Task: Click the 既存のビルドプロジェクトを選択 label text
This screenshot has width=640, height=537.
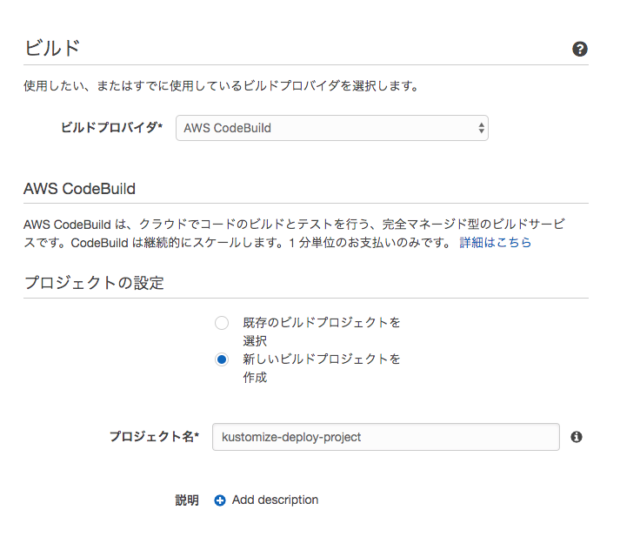Action: [321, 331]
